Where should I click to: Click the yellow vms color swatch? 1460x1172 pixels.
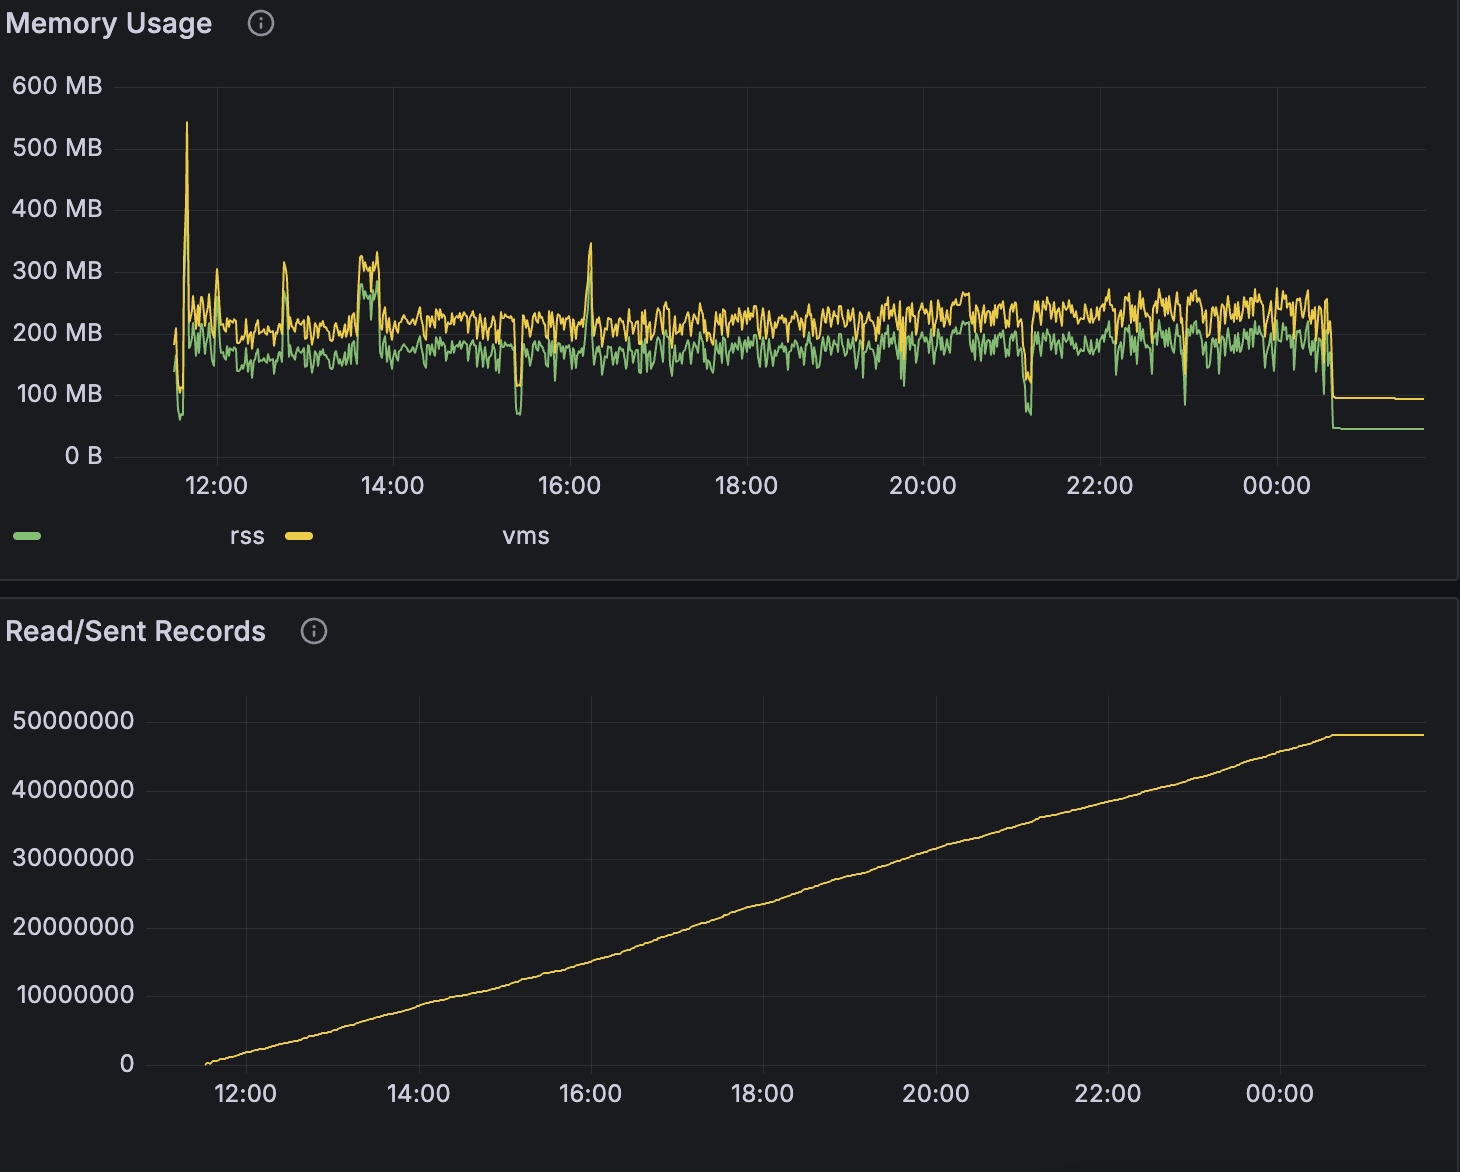click(x=299, y=536)
